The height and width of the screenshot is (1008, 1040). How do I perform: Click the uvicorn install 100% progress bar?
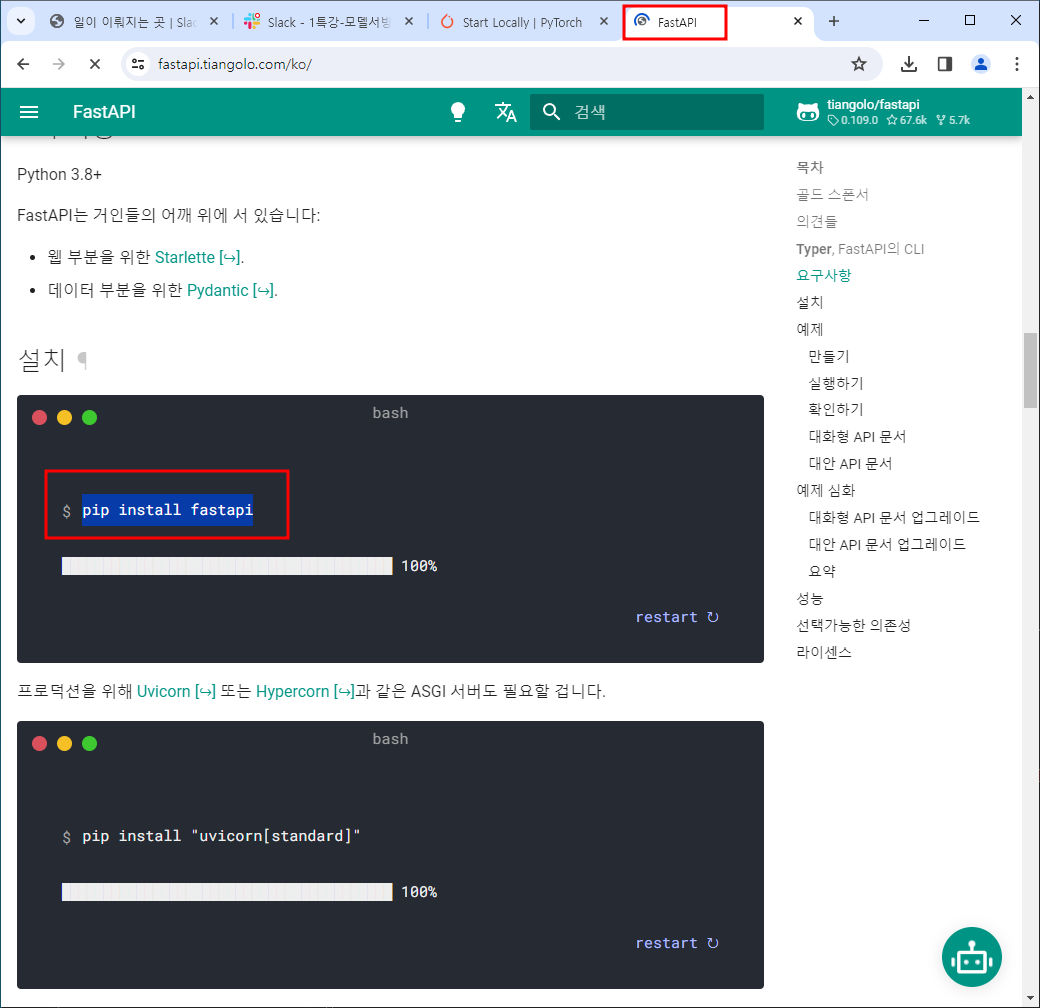227,893
